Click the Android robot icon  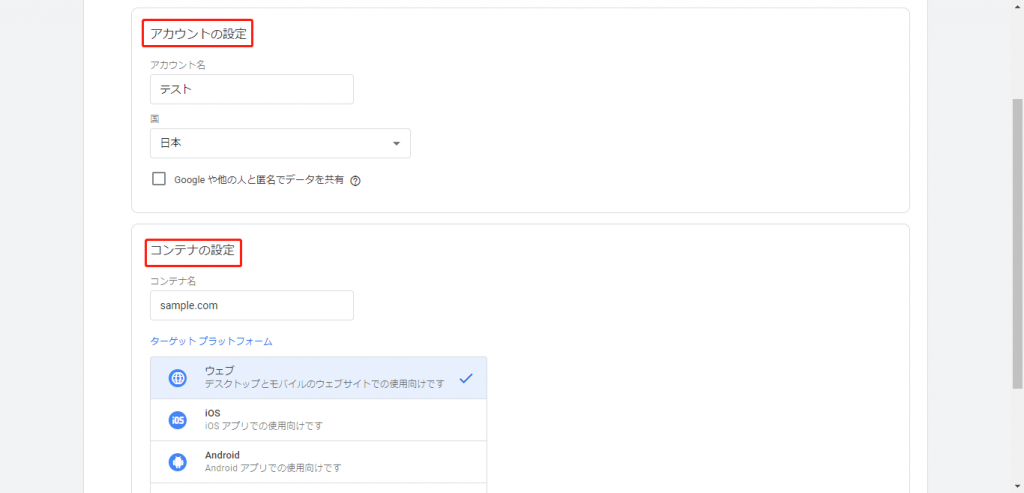178,462
